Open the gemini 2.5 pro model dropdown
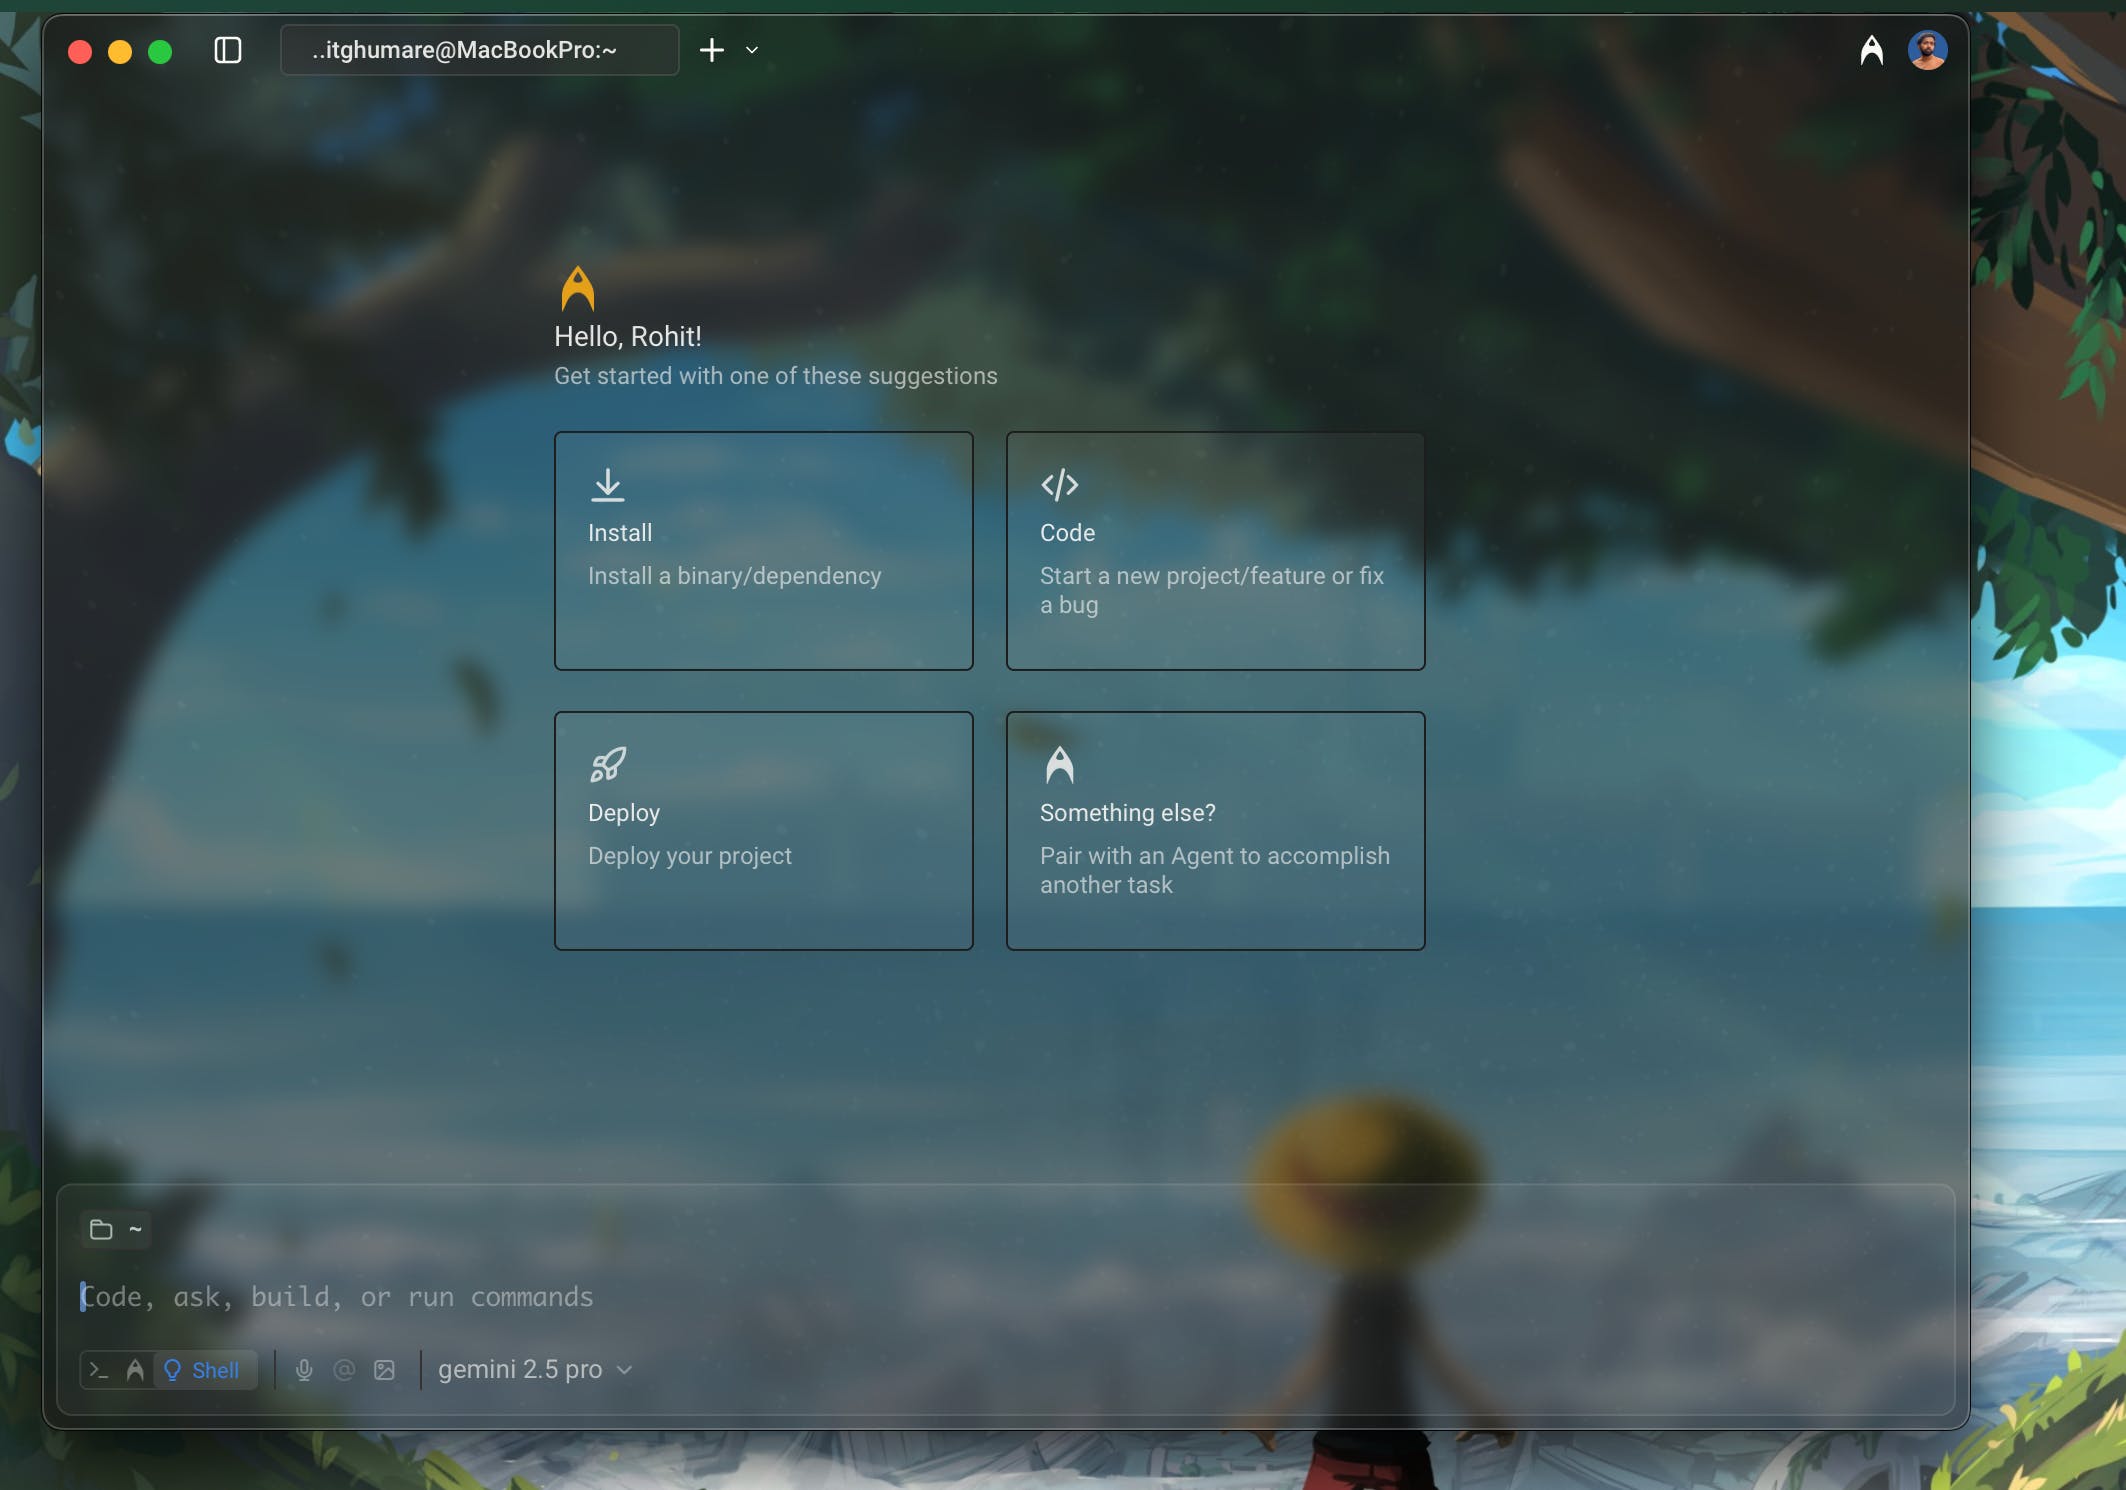This screenshot has width=2126, height=1490. [x=535, y=1369]
